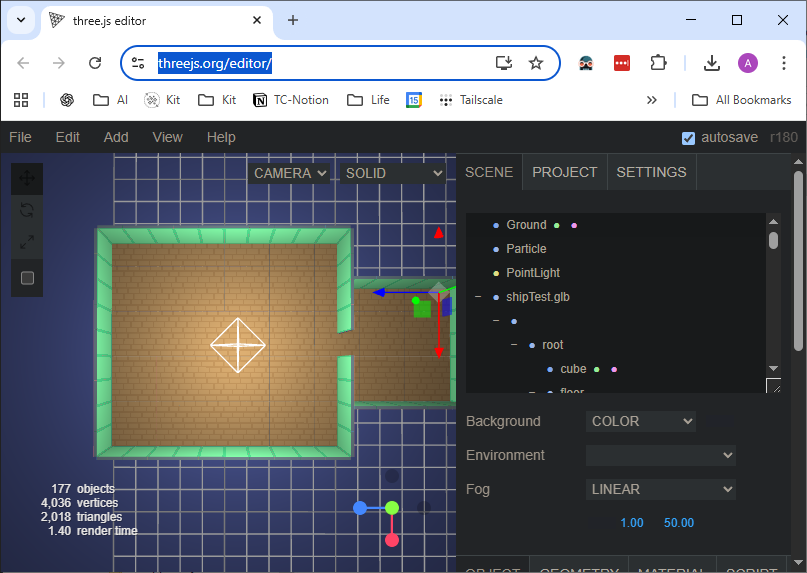
Task: Click the white point light helper in viewport
Action: [238, 345]
